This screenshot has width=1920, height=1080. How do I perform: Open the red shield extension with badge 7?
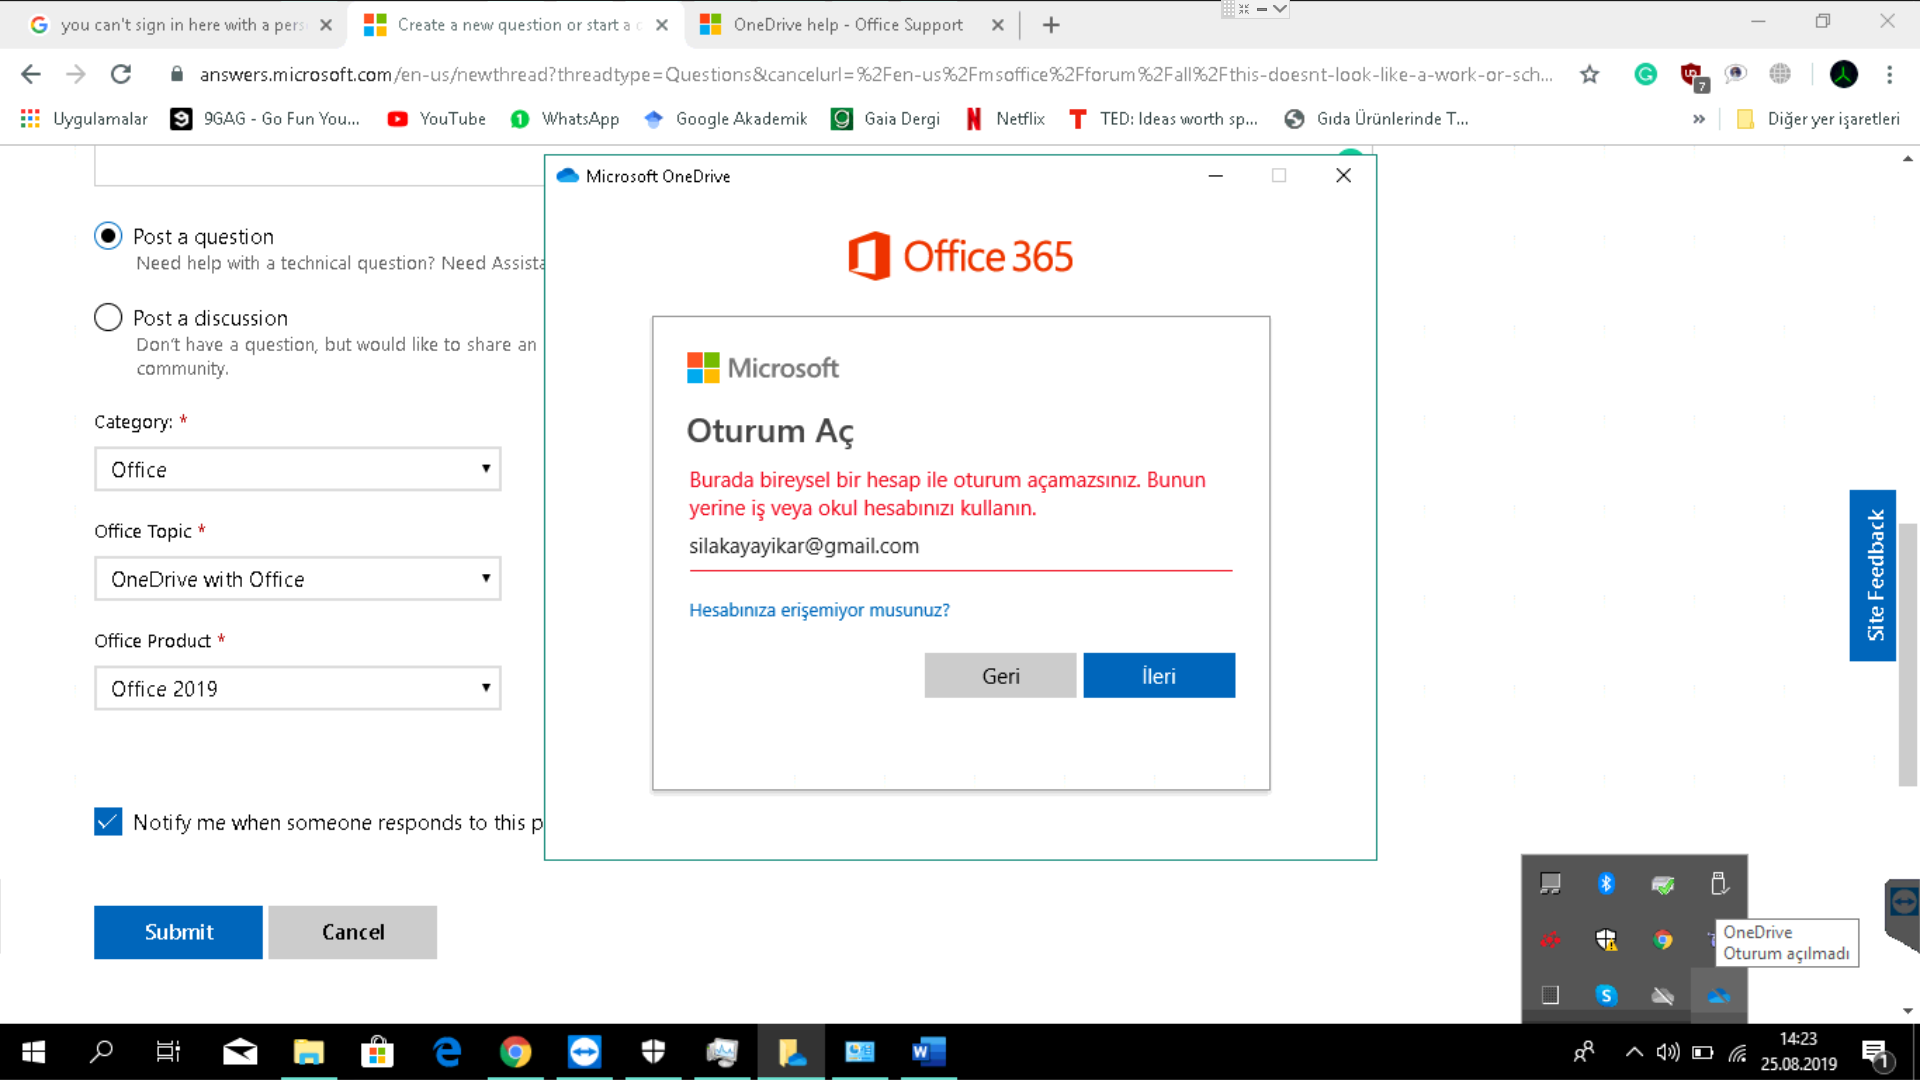point(1692,76)
